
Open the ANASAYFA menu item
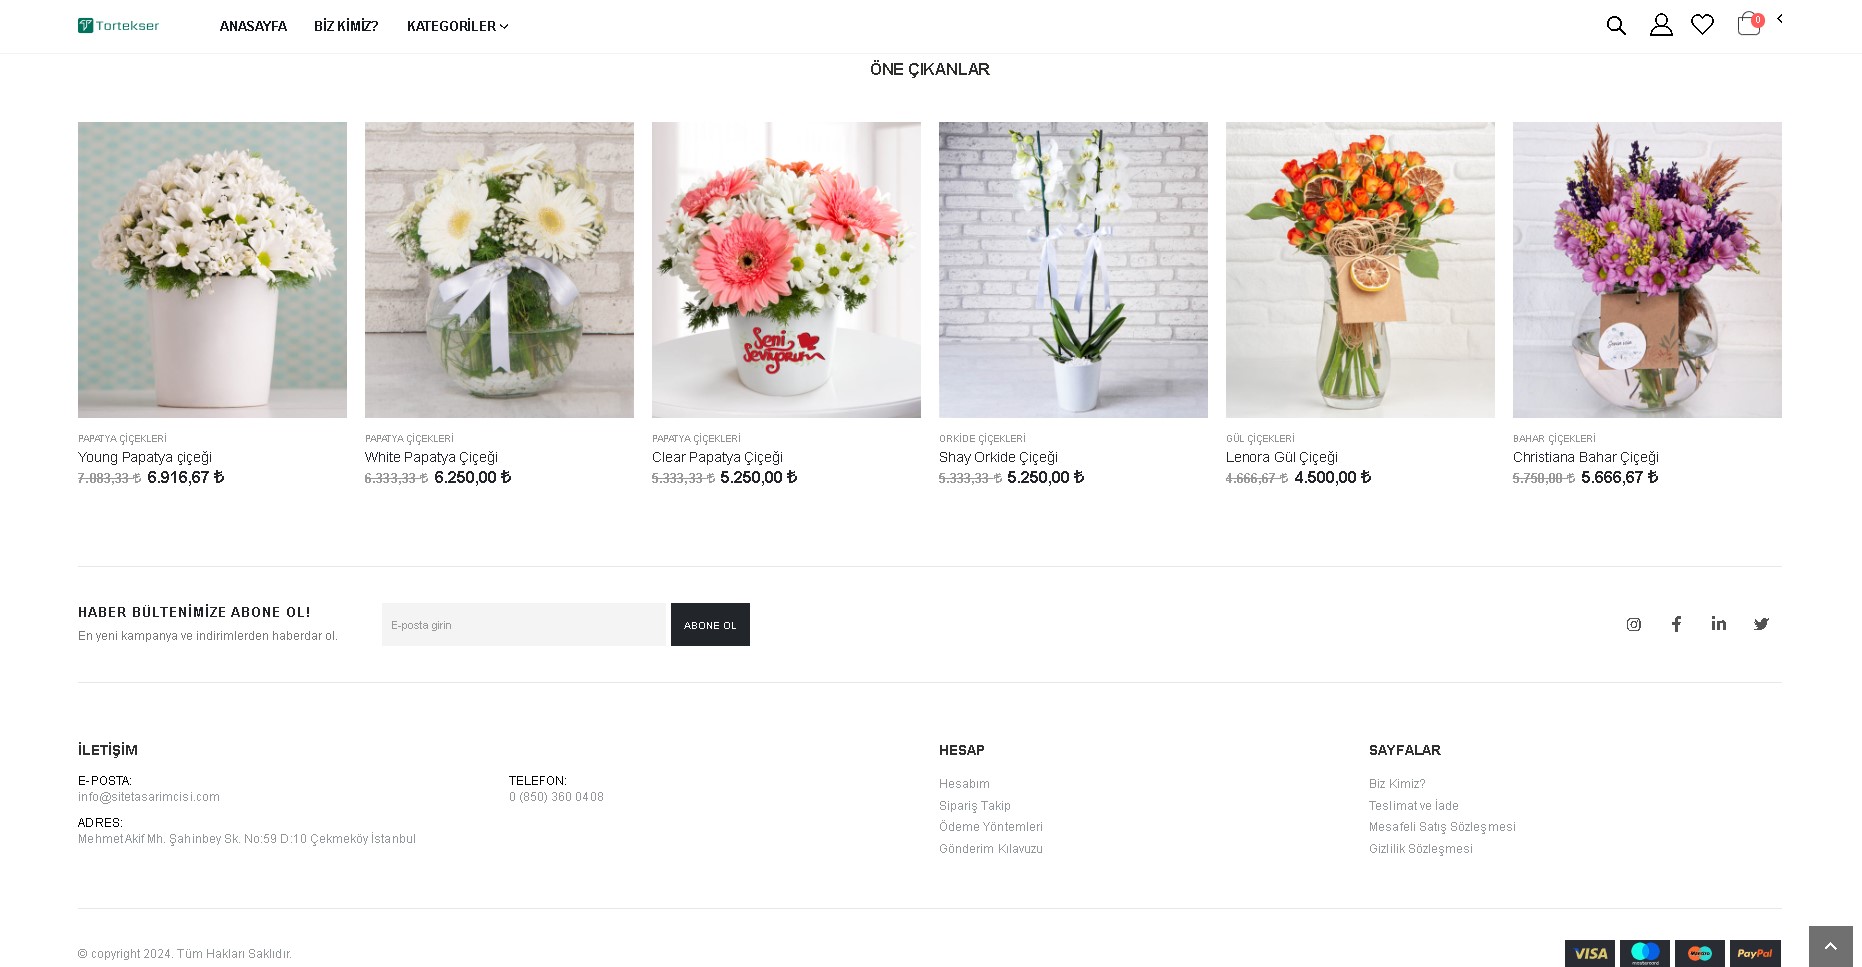tap(253, 26)
